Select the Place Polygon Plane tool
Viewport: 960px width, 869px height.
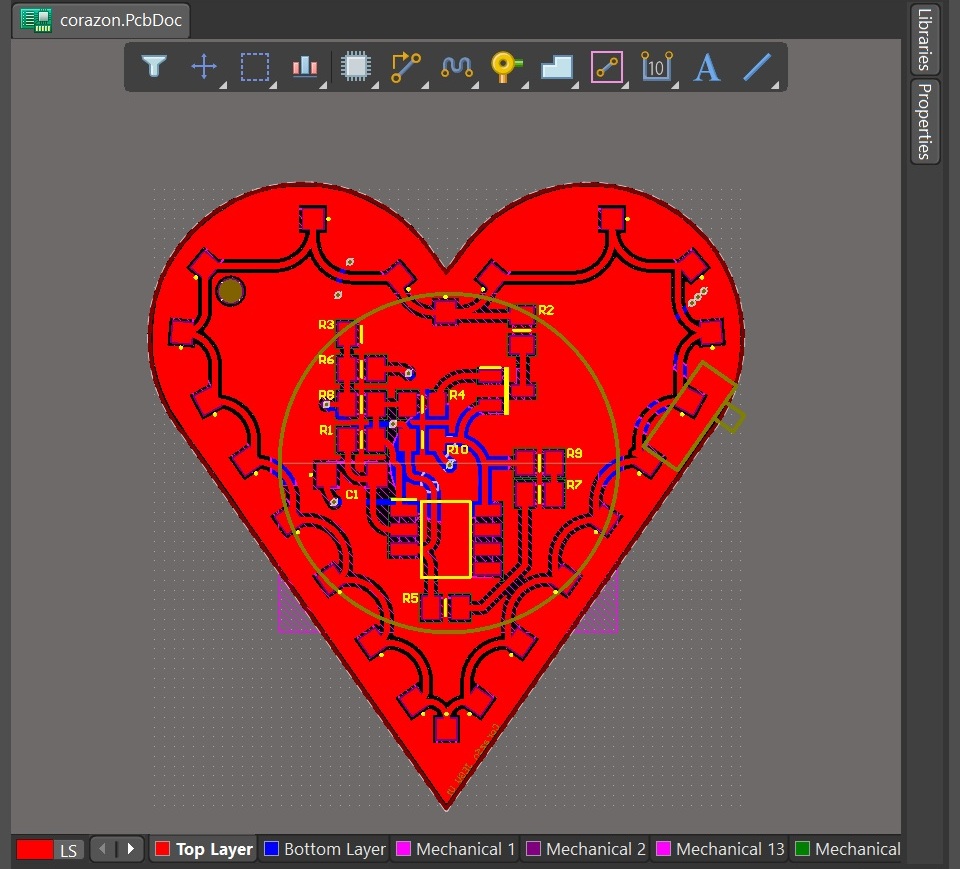pyautogui.click(x=557, y=67)
